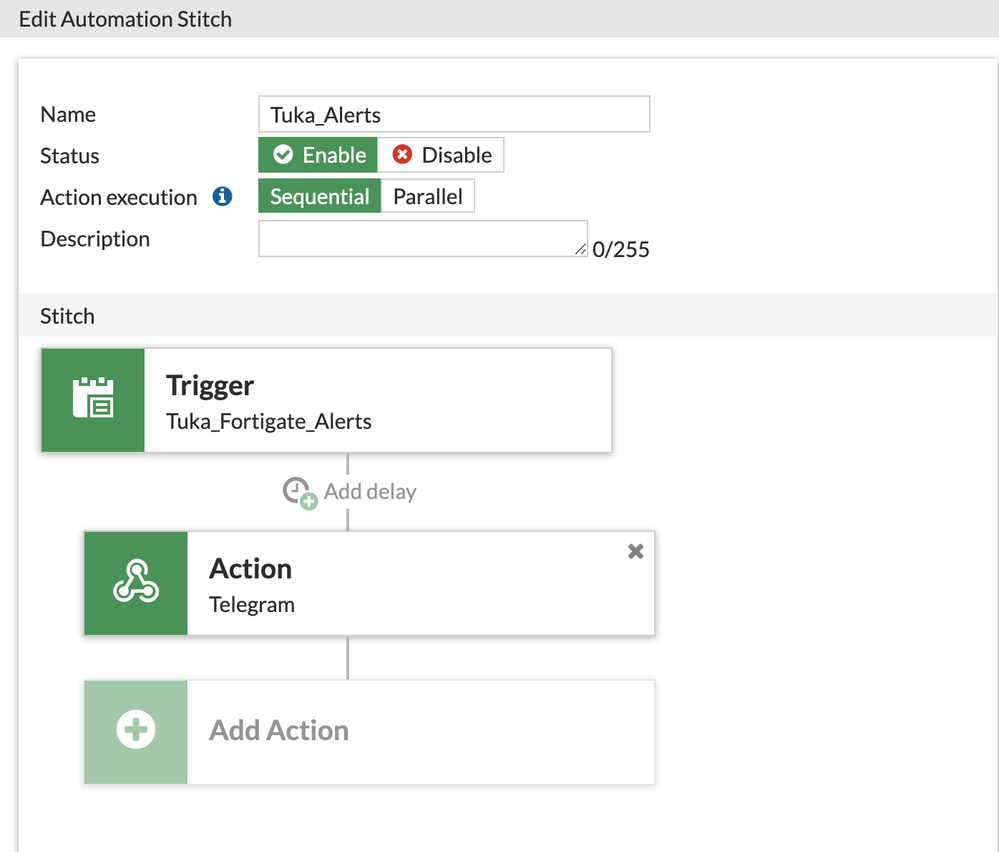Click the Add Action label

coord(279,730)
